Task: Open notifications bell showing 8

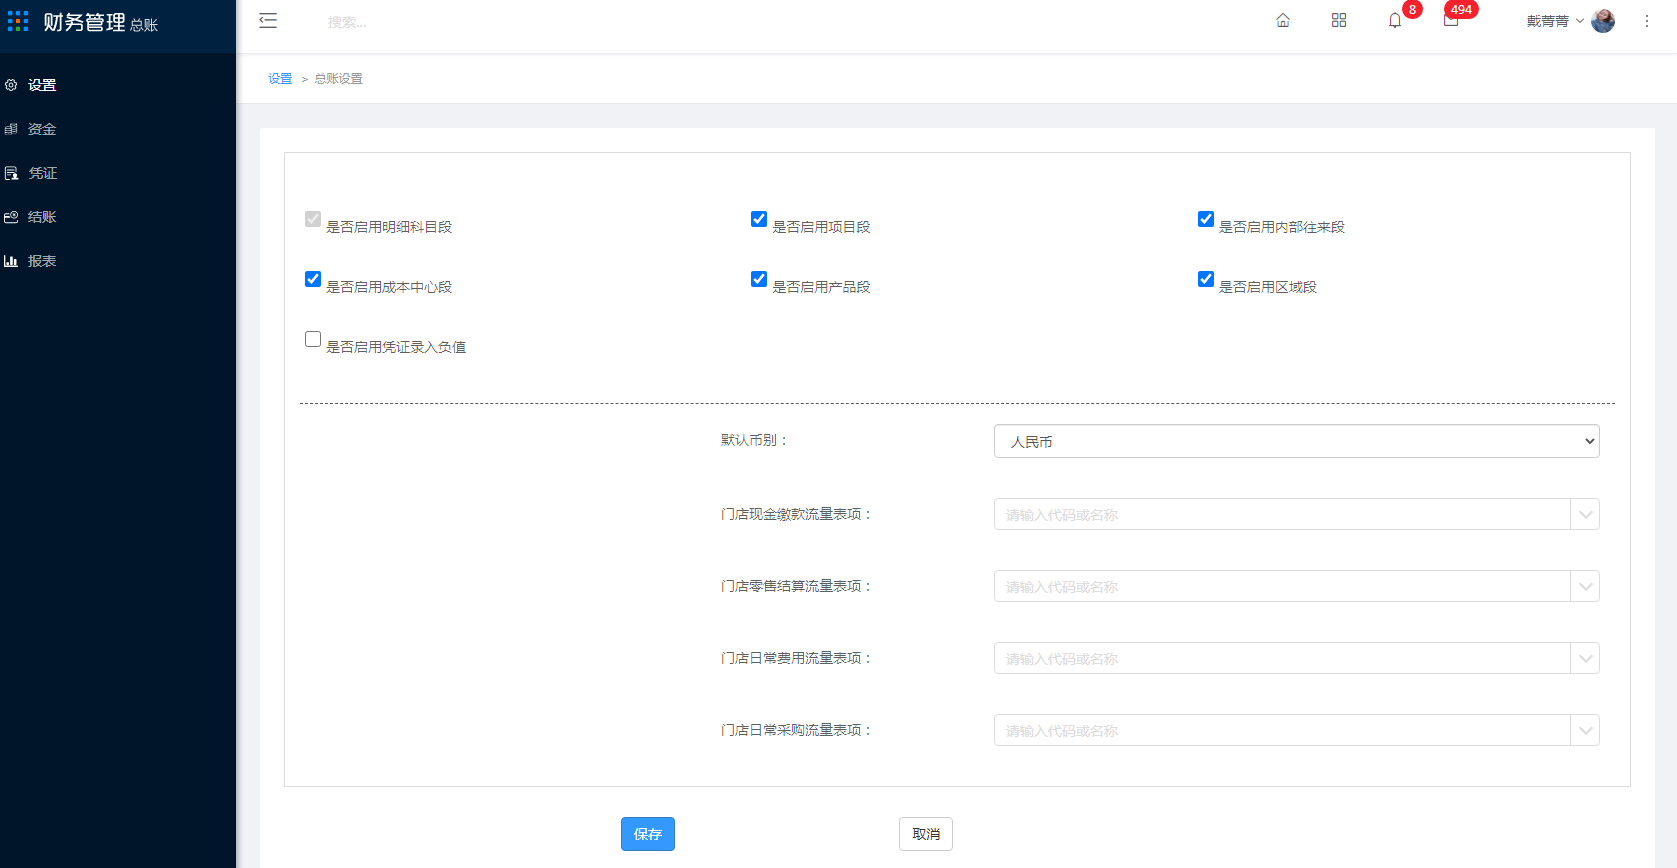Action: [x=1395, y=20]
